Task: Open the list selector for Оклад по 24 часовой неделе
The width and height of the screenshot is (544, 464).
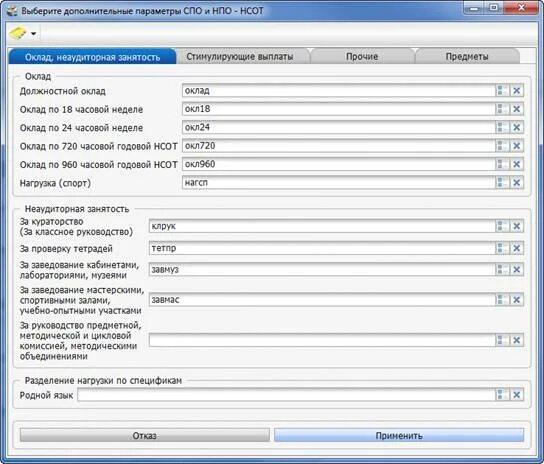Action: 502,127
